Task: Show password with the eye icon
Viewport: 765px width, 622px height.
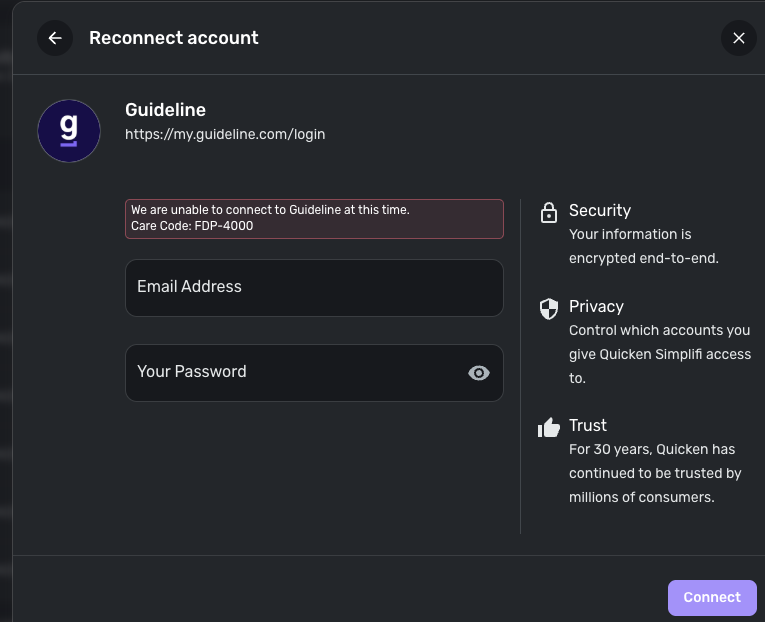Action: pyautogui.click(x=479, y=373)
